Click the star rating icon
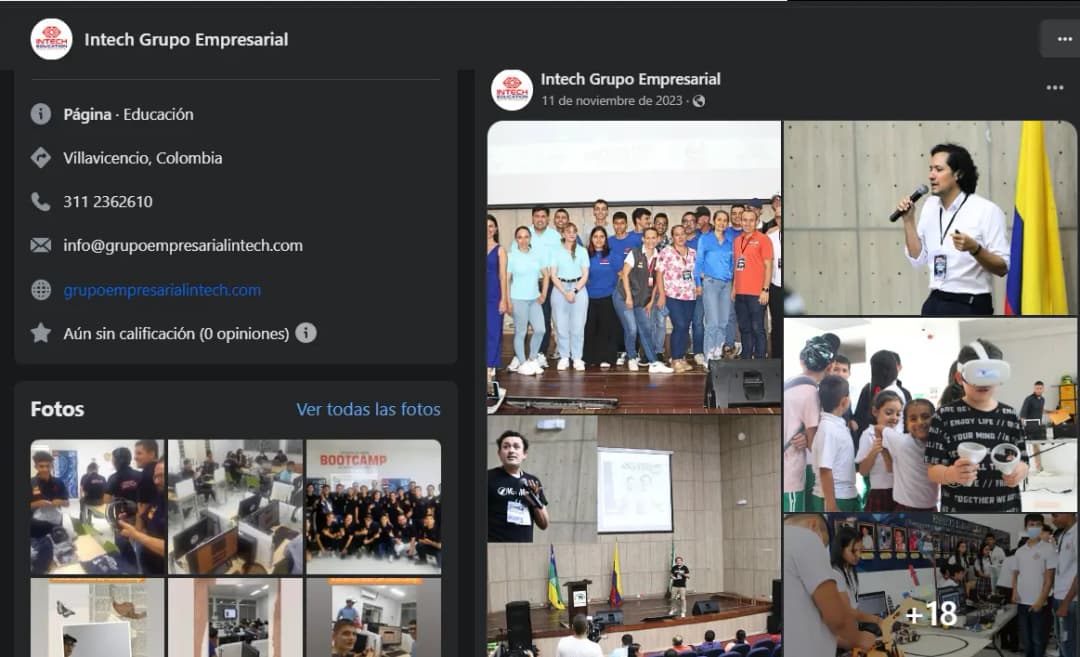Screen dimensions: 1080x657 pos(41,333)
